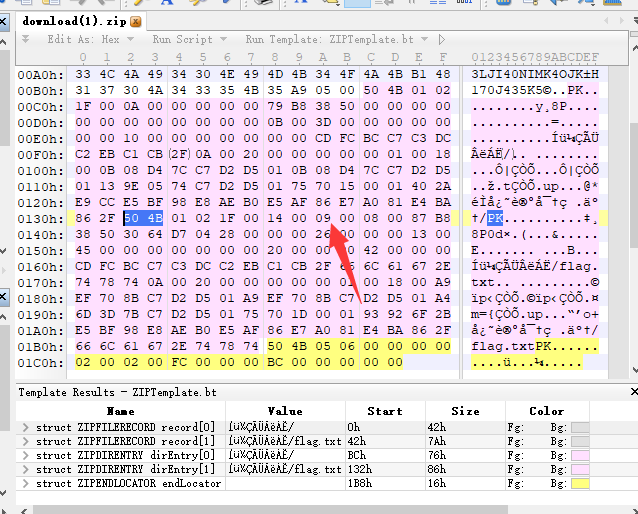Click record[1] background color swatch
Screen dimensions: 638x514
coord(580,441)
